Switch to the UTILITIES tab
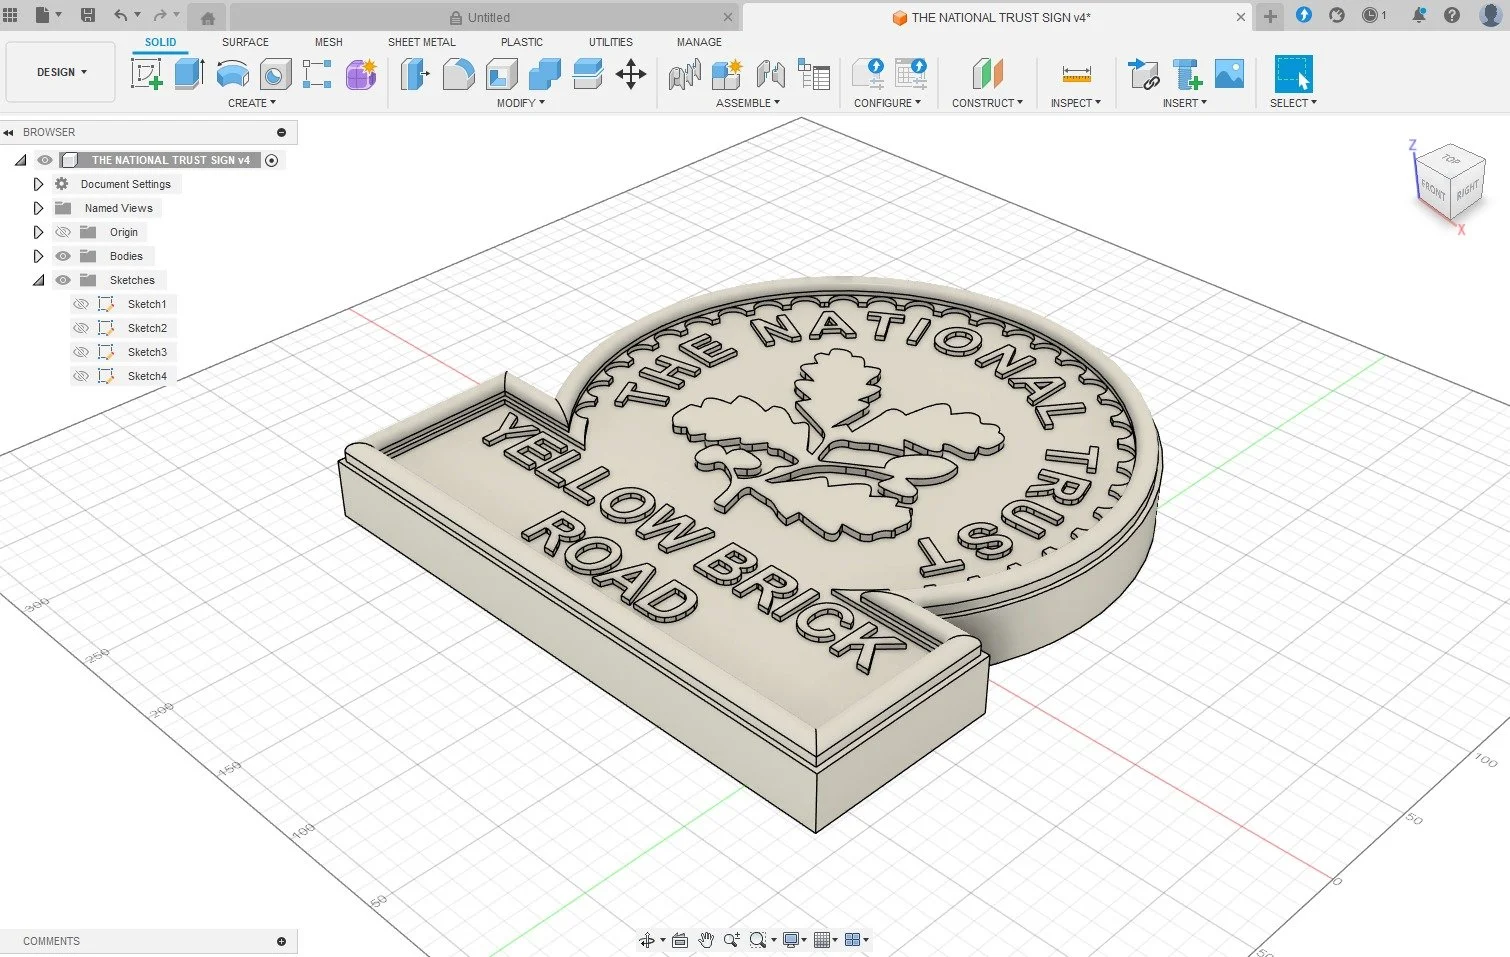 click(x=610, y=42)
